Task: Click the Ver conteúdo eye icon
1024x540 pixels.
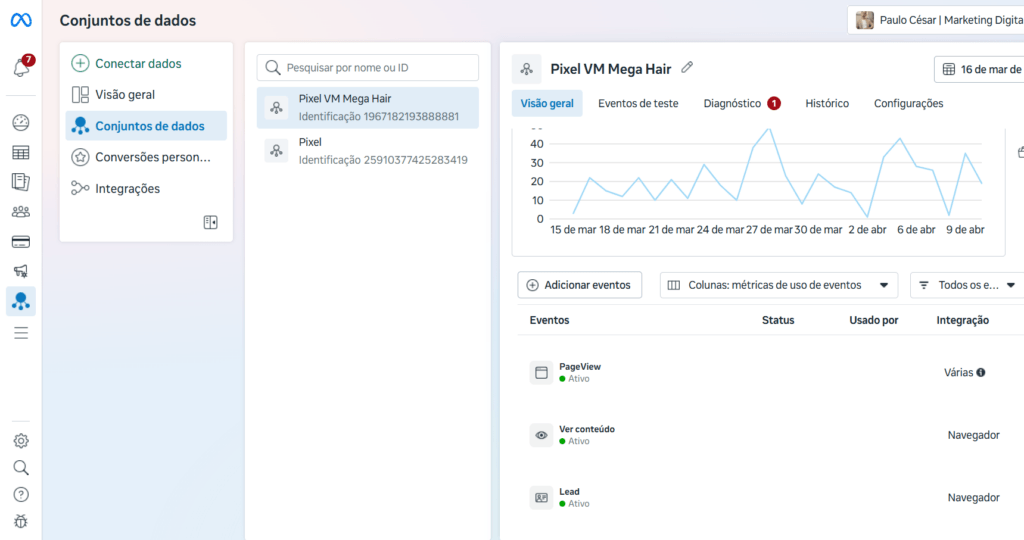Action: point(541,435)
